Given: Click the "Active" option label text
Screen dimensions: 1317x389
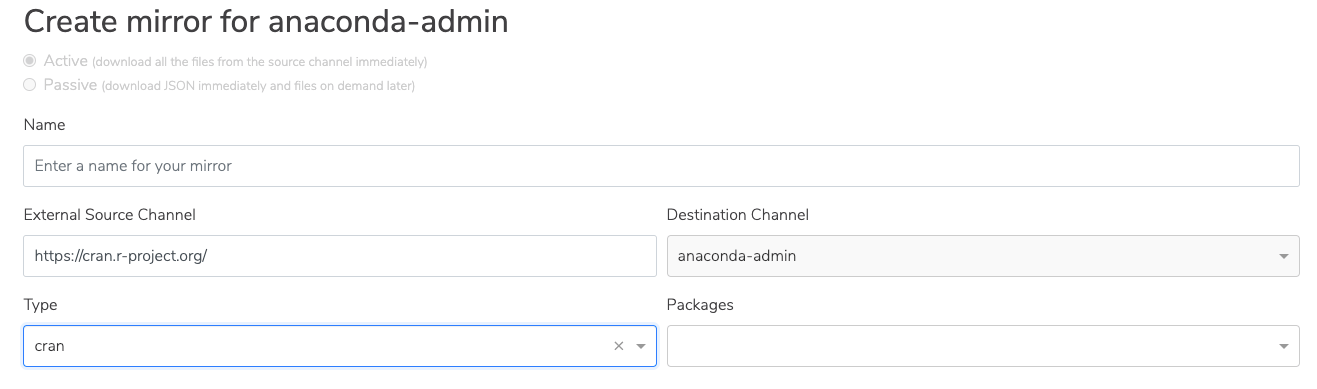Looking at the screenshot, I should click(66, 61).
